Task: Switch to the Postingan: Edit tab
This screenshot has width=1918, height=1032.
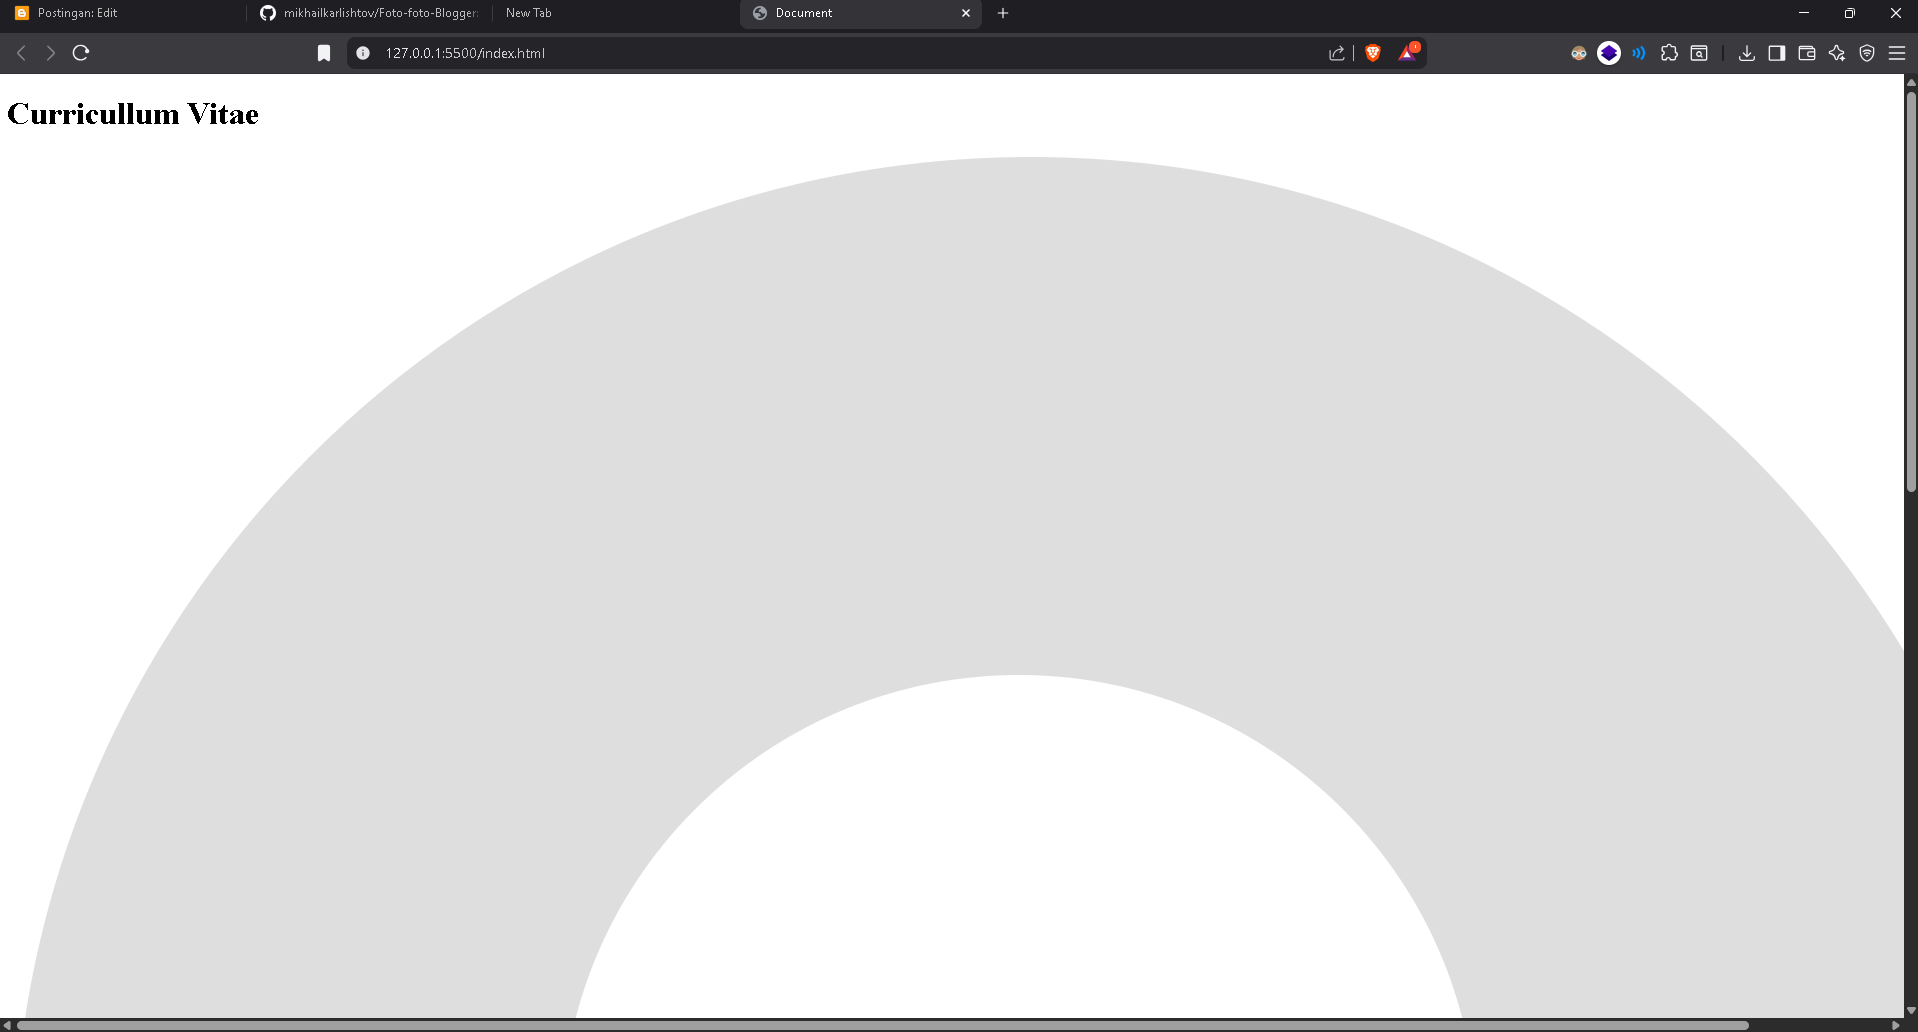Action: pyautogui.click(x=124, y=13)
